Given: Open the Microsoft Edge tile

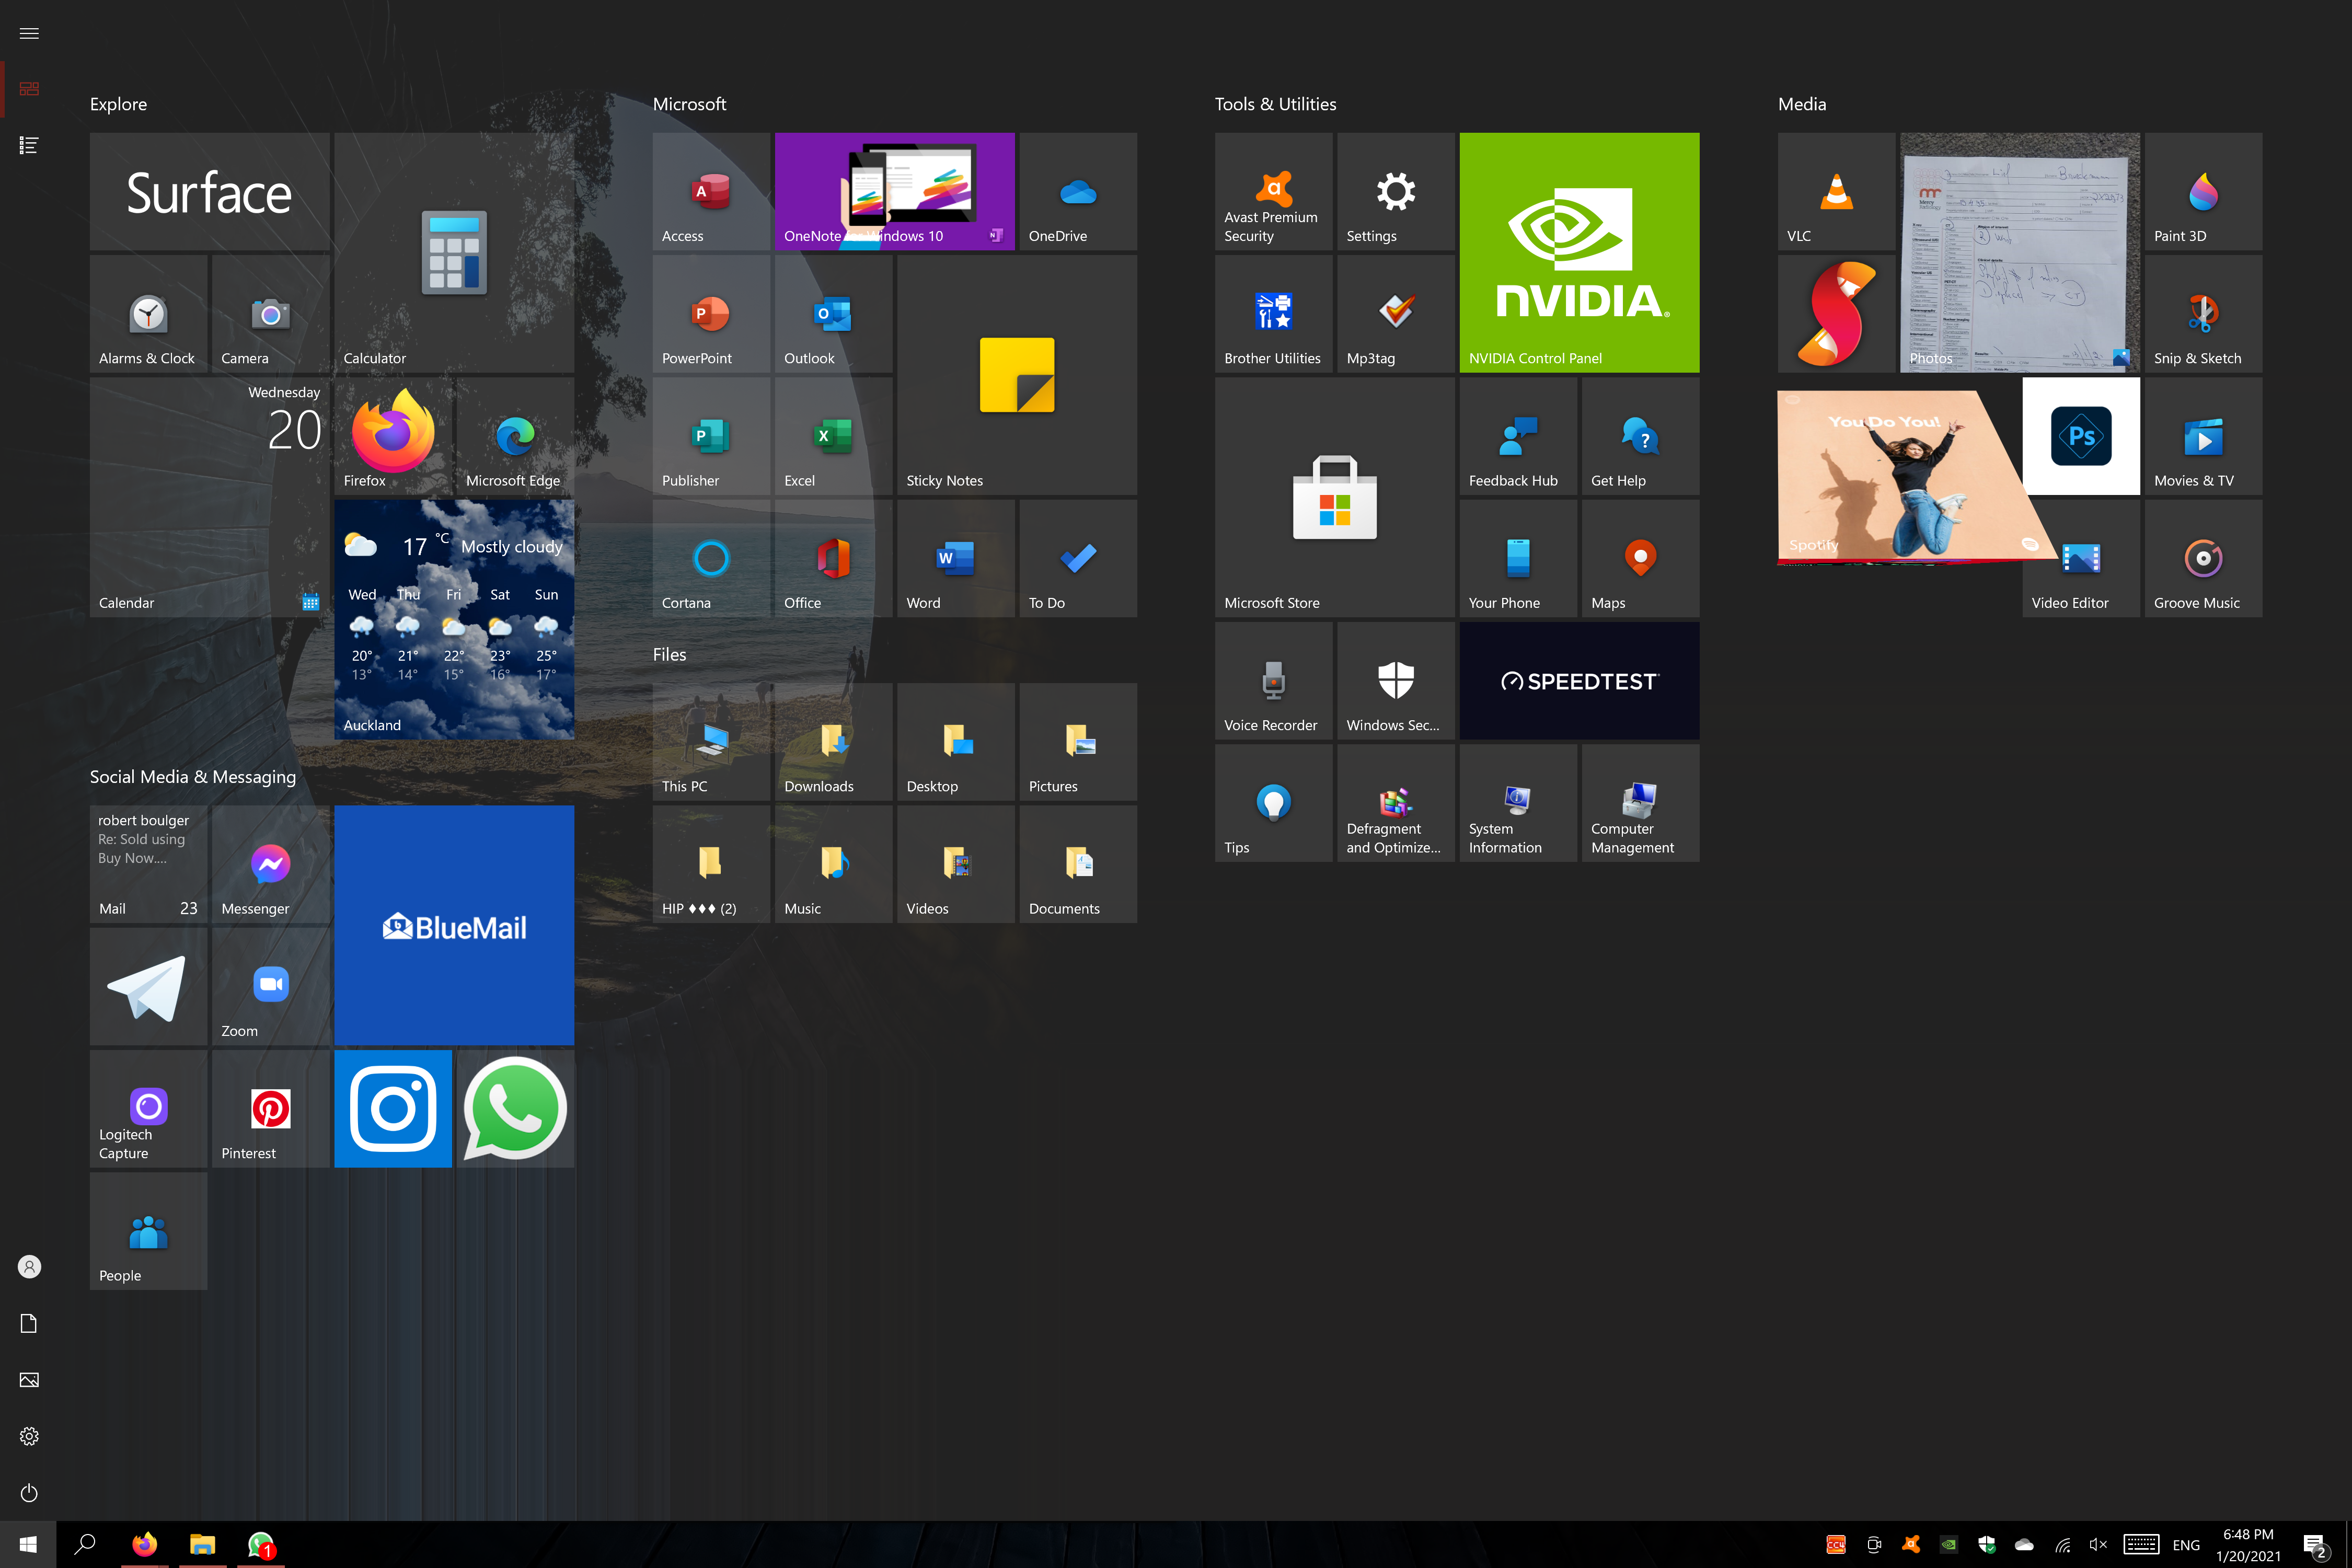Looking at the screenshot, I should 515,435.
